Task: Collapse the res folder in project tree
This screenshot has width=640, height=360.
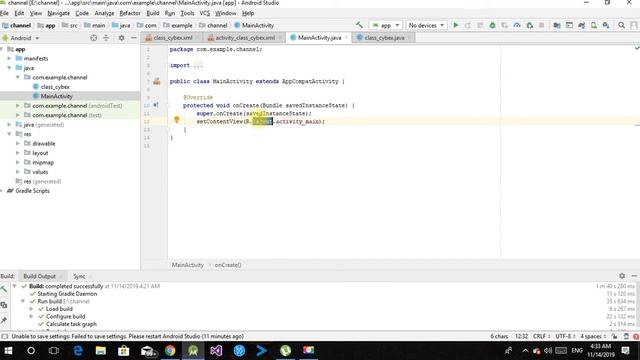Action: [x=9, y=134]
